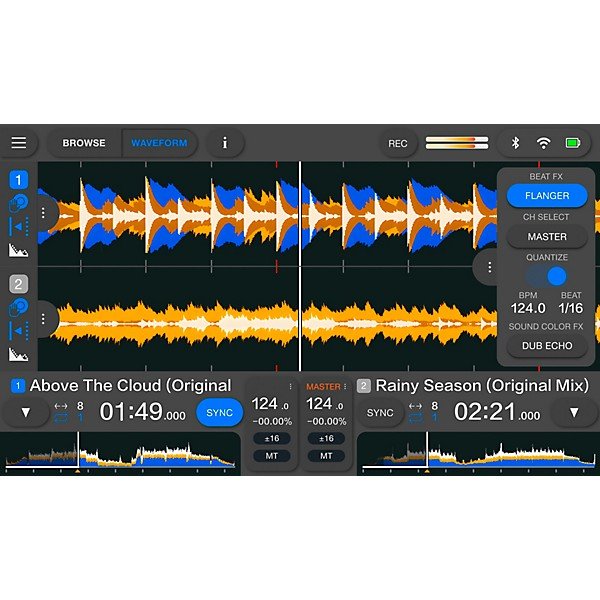
Task: Expand deck 2 down-arrow dropdown button
Action: 574,412
